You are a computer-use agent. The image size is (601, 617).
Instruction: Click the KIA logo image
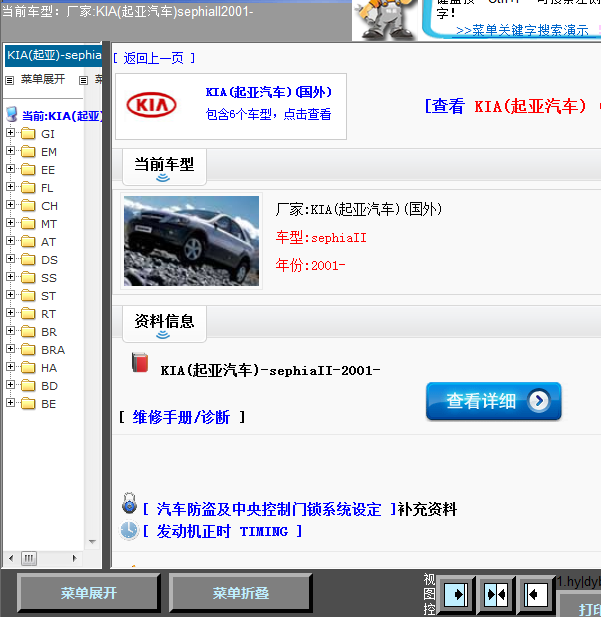(152, 105)
